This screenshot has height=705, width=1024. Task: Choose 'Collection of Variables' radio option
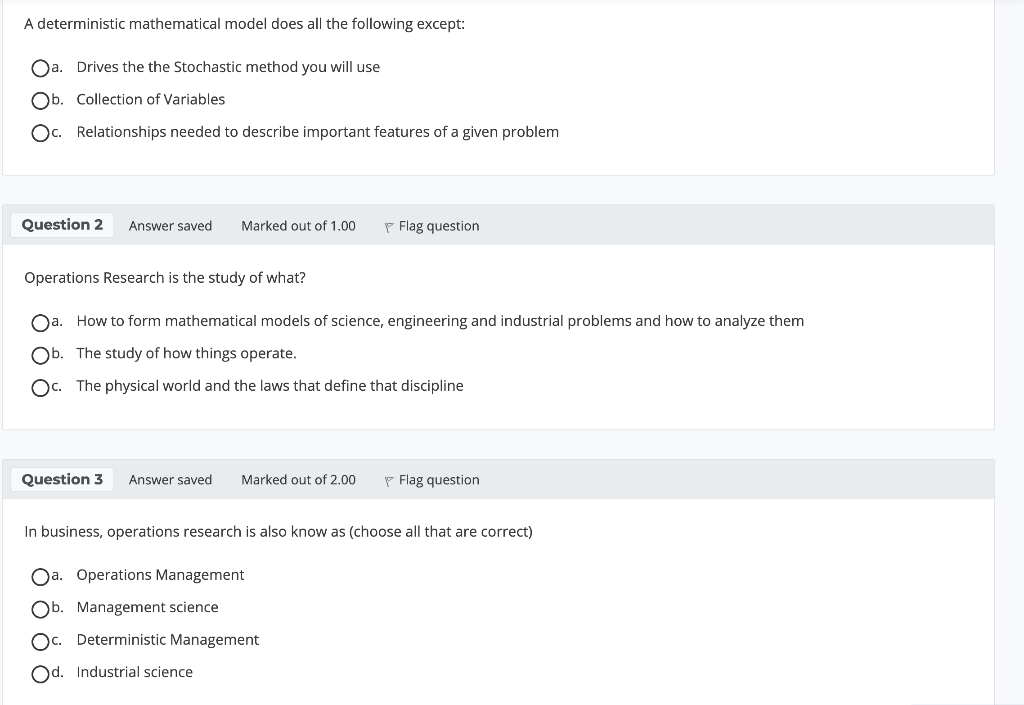(x=40, y=100)
